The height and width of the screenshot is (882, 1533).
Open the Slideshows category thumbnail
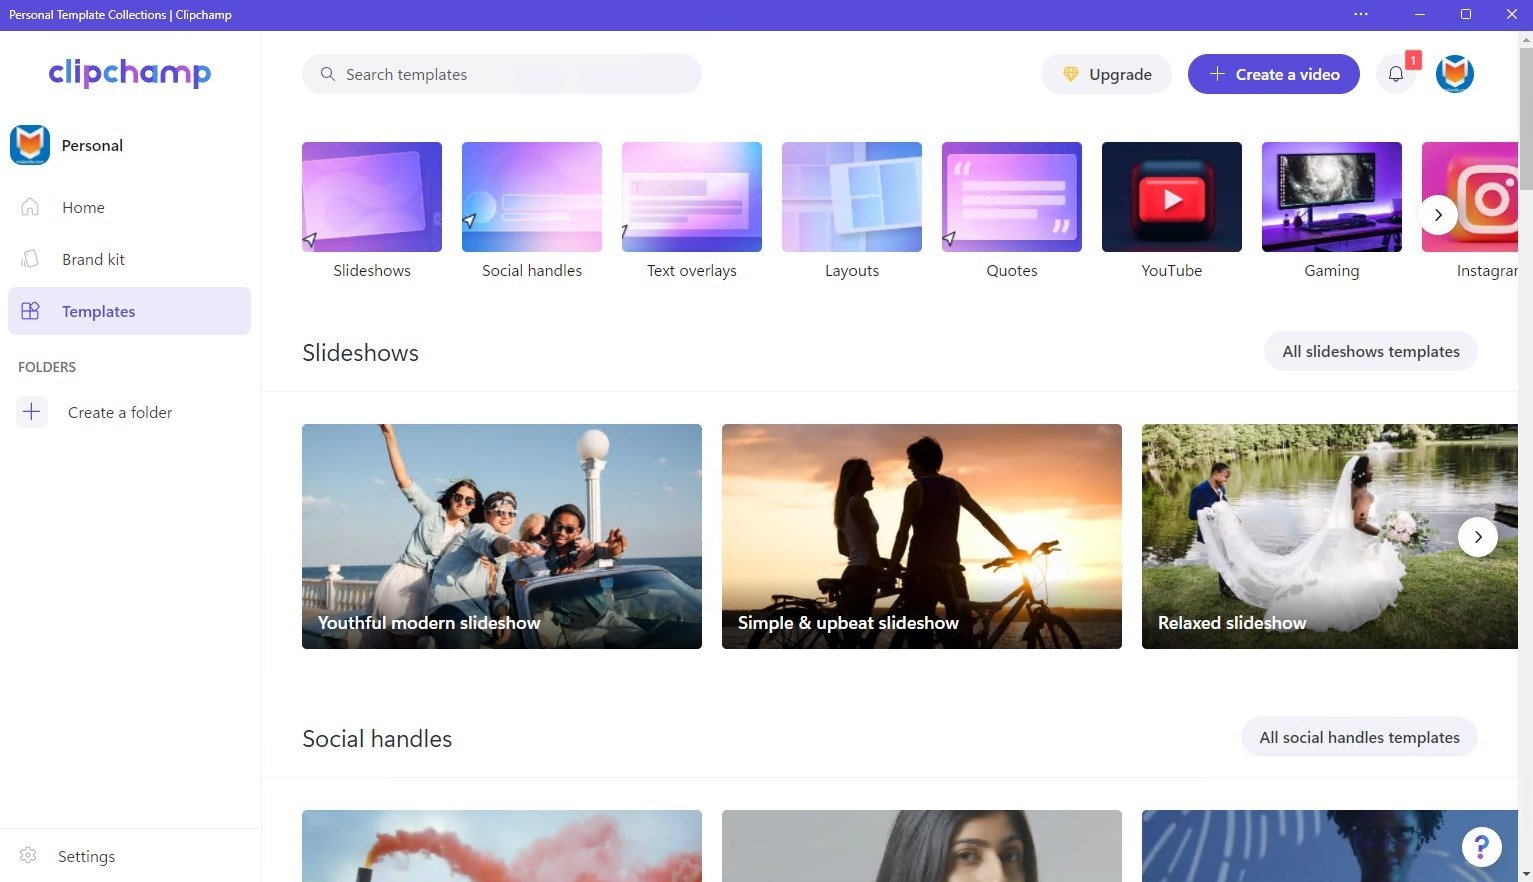[x=372, y=197]
